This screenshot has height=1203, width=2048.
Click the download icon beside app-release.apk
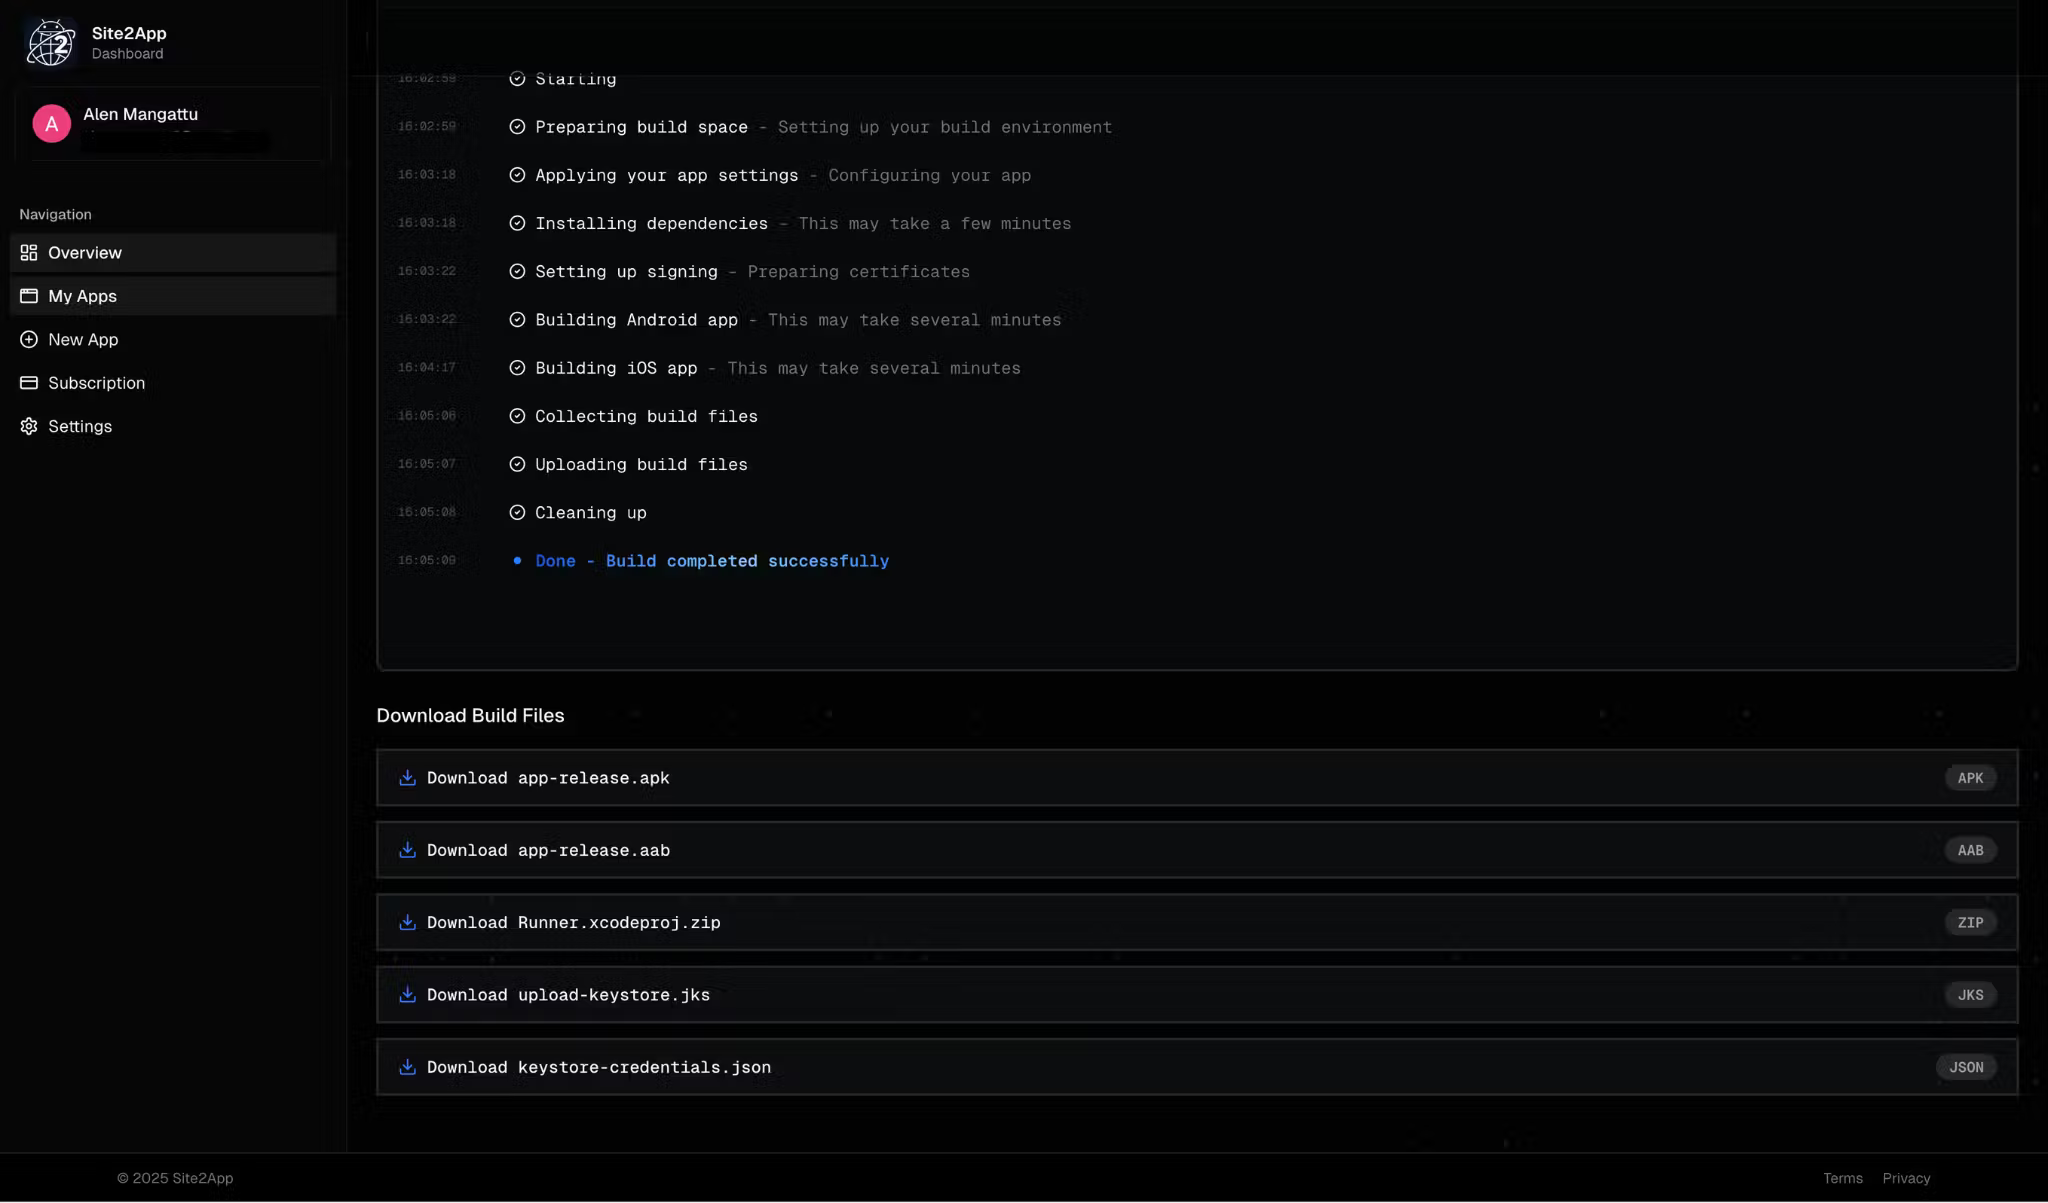[x=408, y=777]
